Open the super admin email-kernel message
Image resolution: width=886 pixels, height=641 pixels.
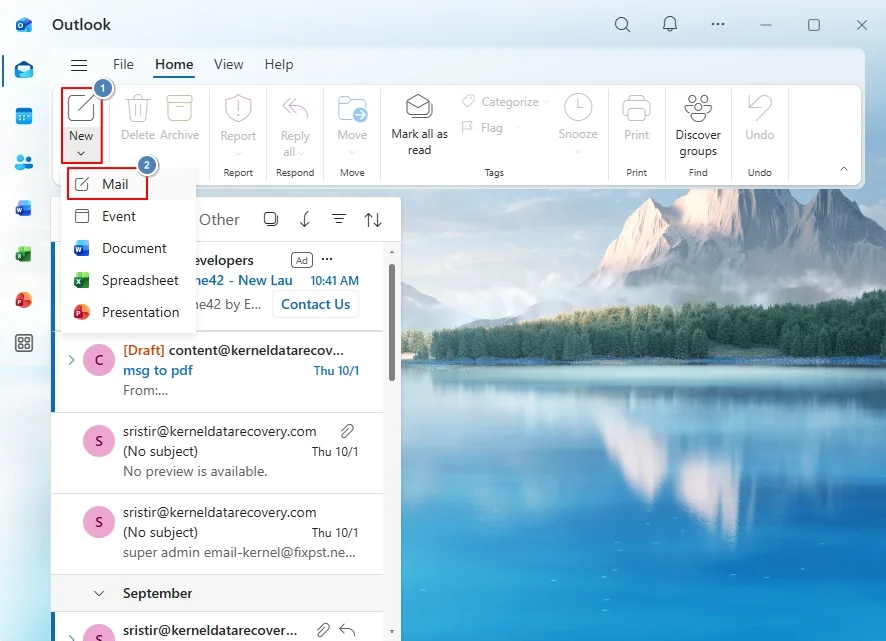[218, 534]
